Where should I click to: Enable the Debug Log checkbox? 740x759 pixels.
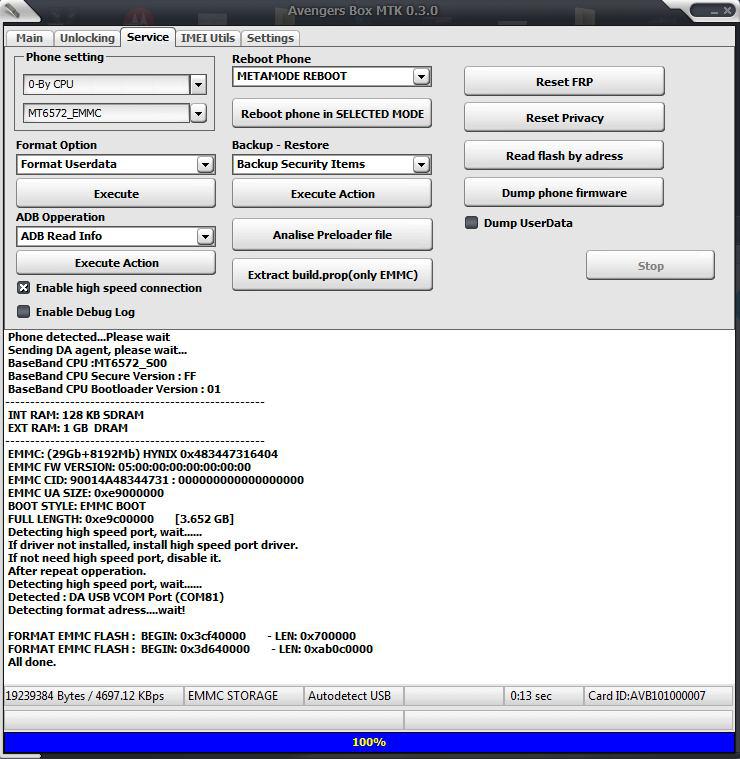23,312
